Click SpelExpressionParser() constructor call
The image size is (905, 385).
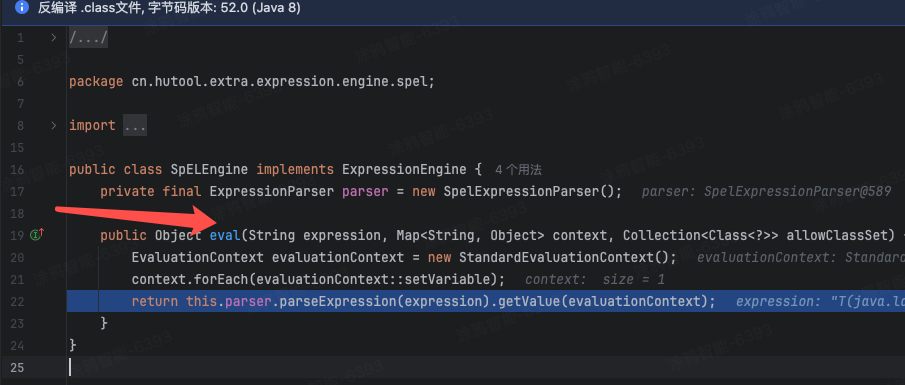pyautogui.click(x=528, y=192)
